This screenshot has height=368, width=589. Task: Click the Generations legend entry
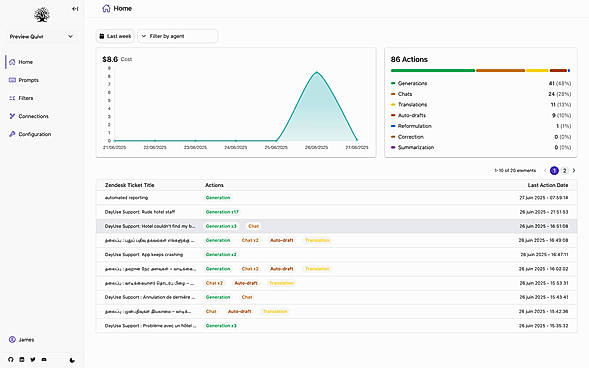click(x=409, y=83)
